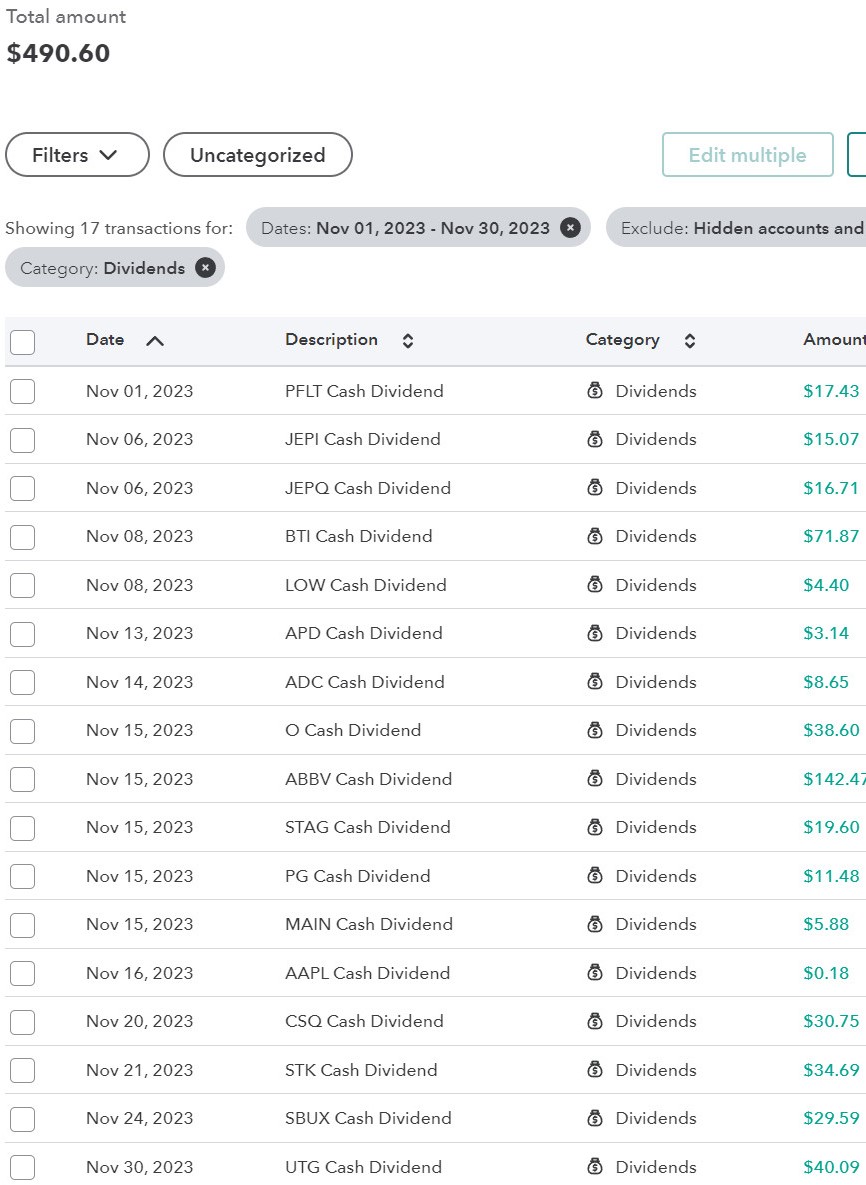
Task: Select the O Cash Dividend checkbox
Action: click(x=22, y=731)
